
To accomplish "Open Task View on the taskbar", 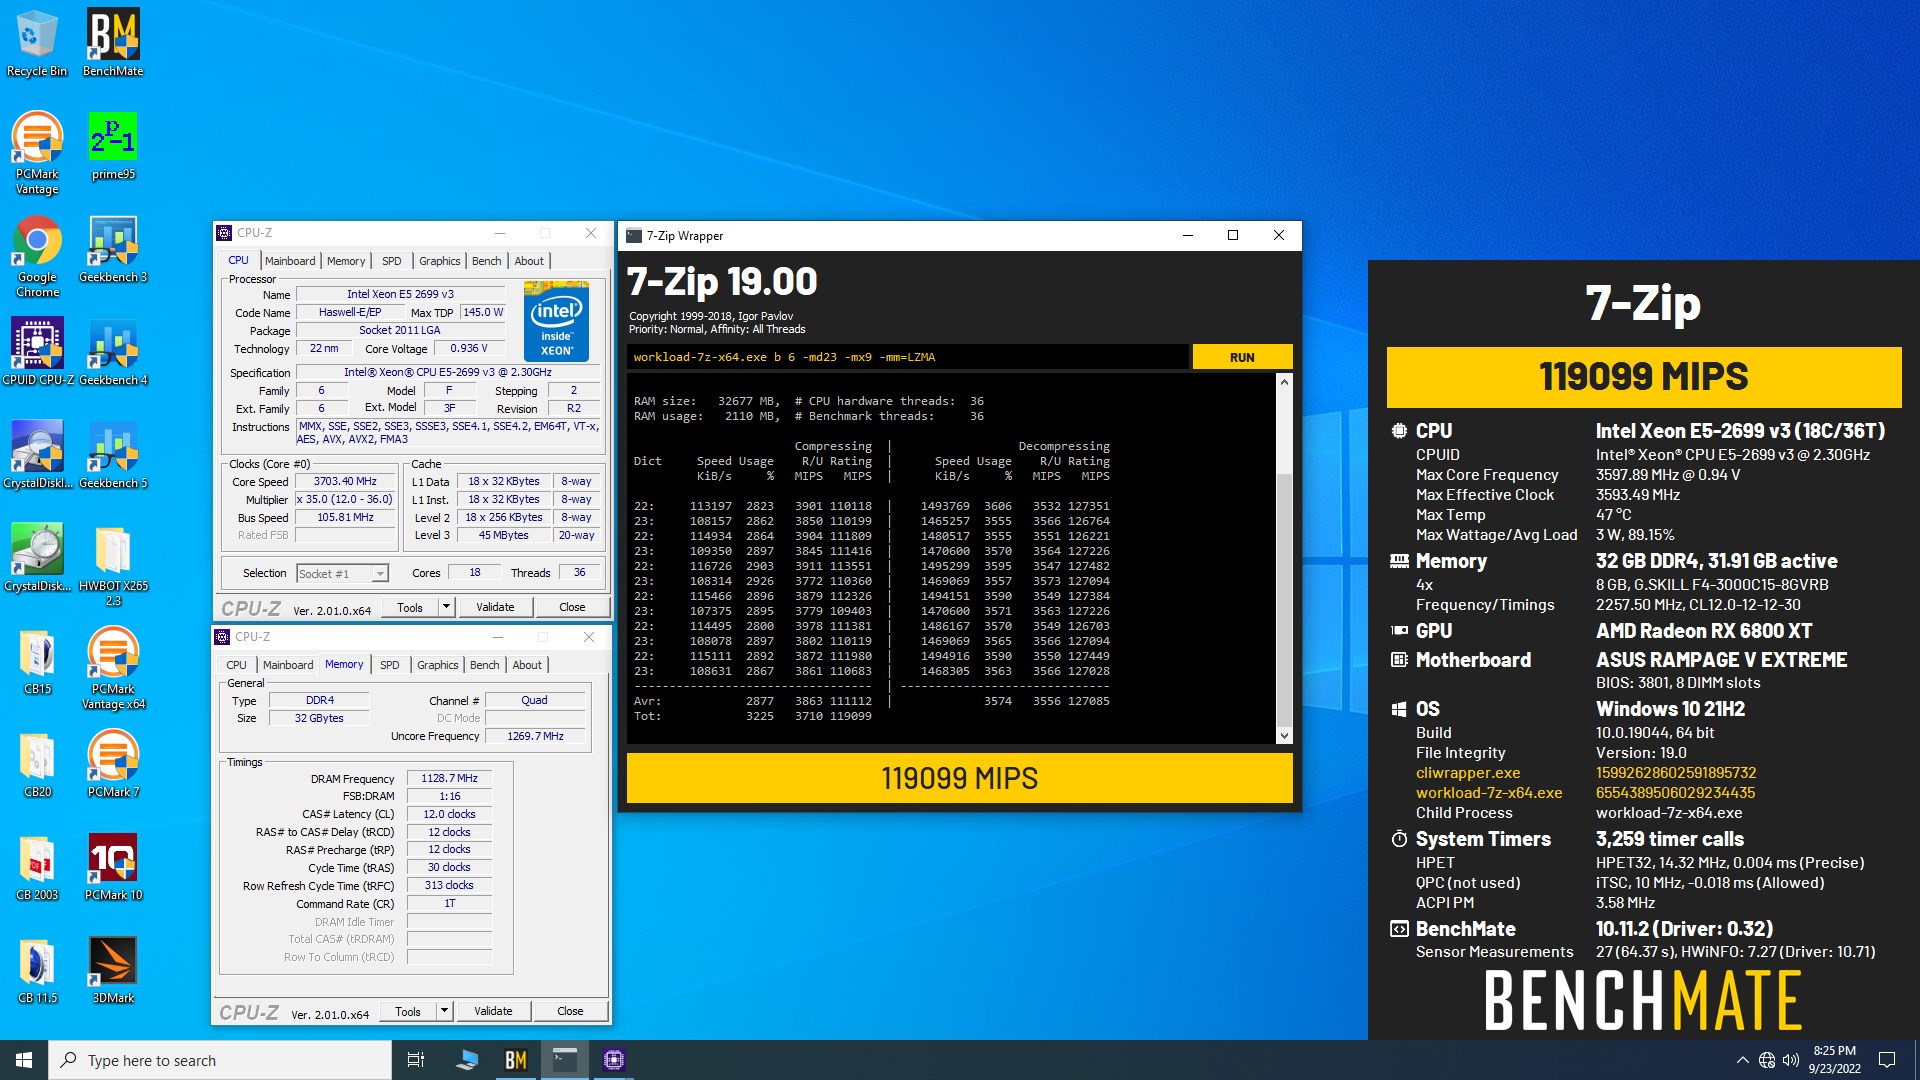I will 416,1060.
